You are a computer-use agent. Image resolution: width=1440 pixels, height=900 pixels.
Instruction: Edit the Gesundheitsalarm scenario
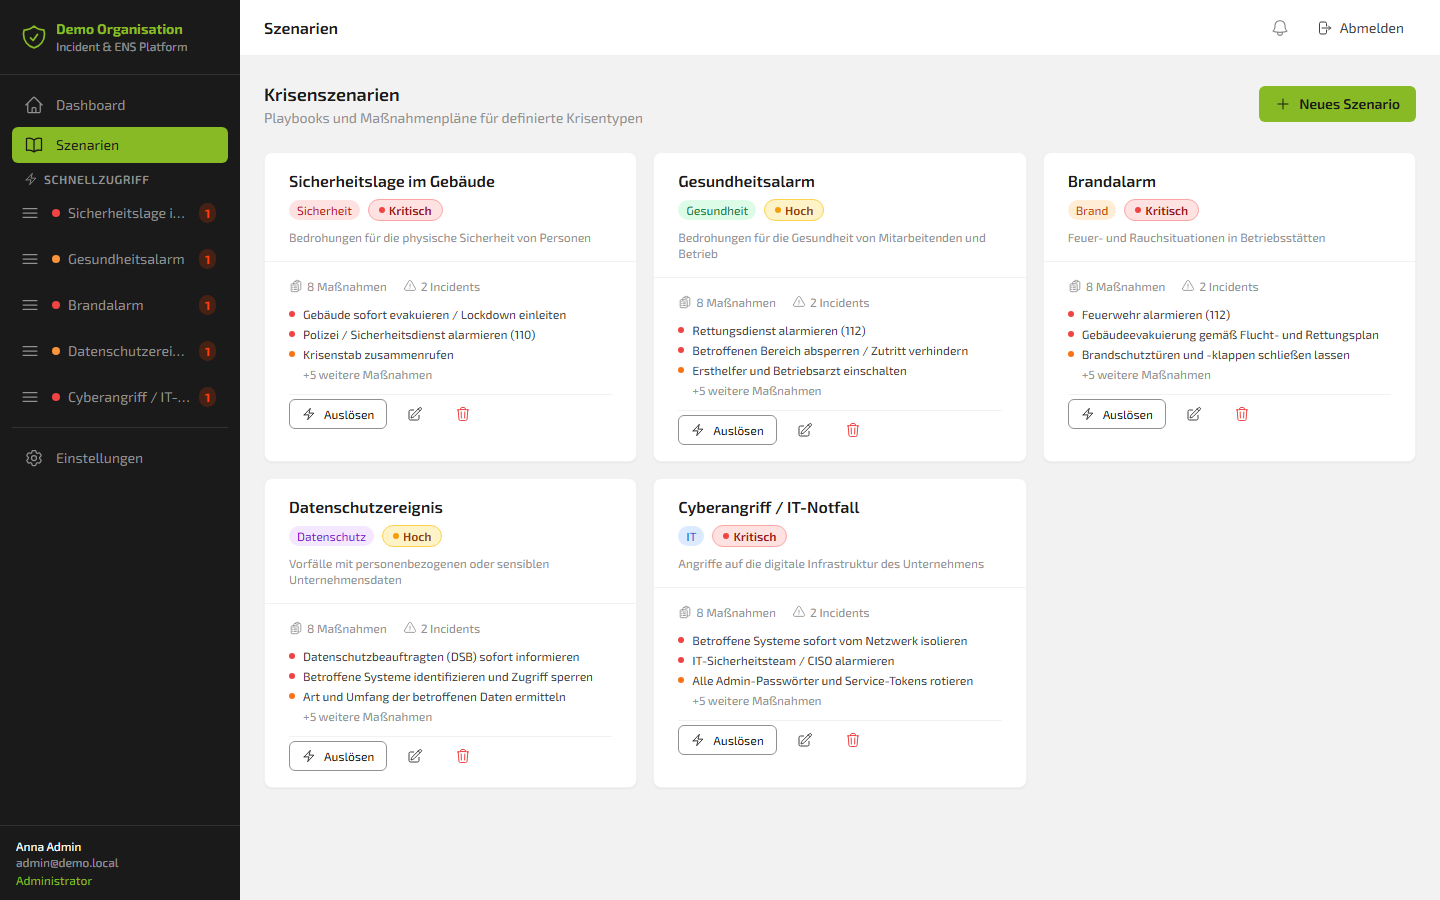pos(805,430)
